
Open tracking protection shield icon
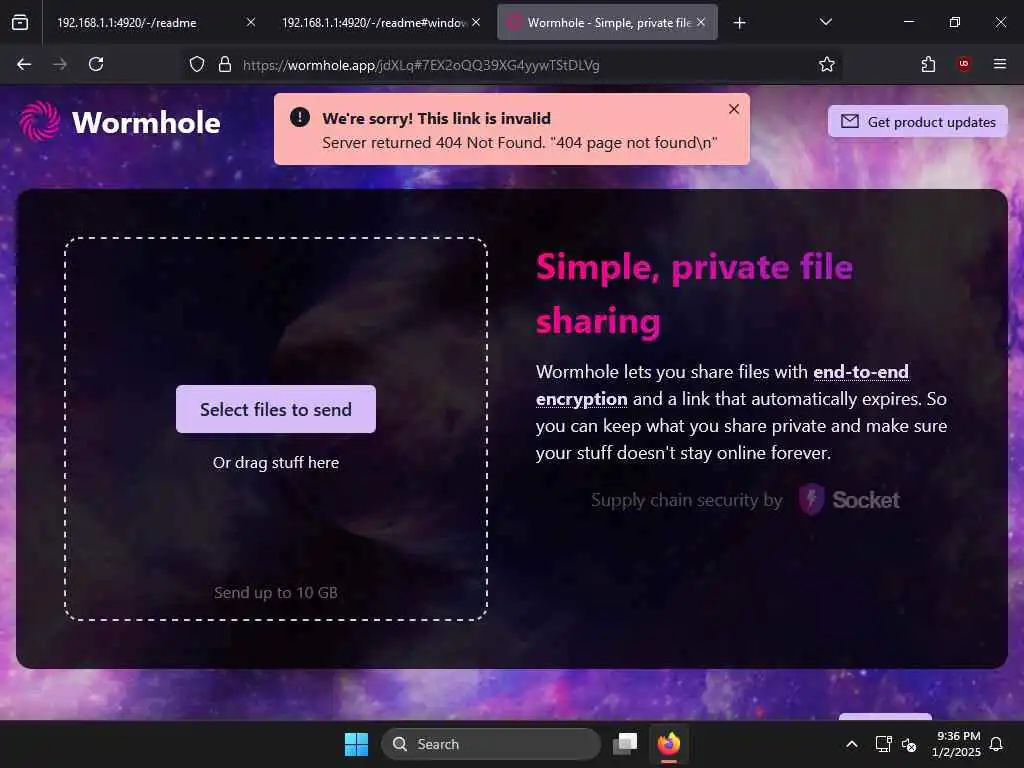pos(197,65)
